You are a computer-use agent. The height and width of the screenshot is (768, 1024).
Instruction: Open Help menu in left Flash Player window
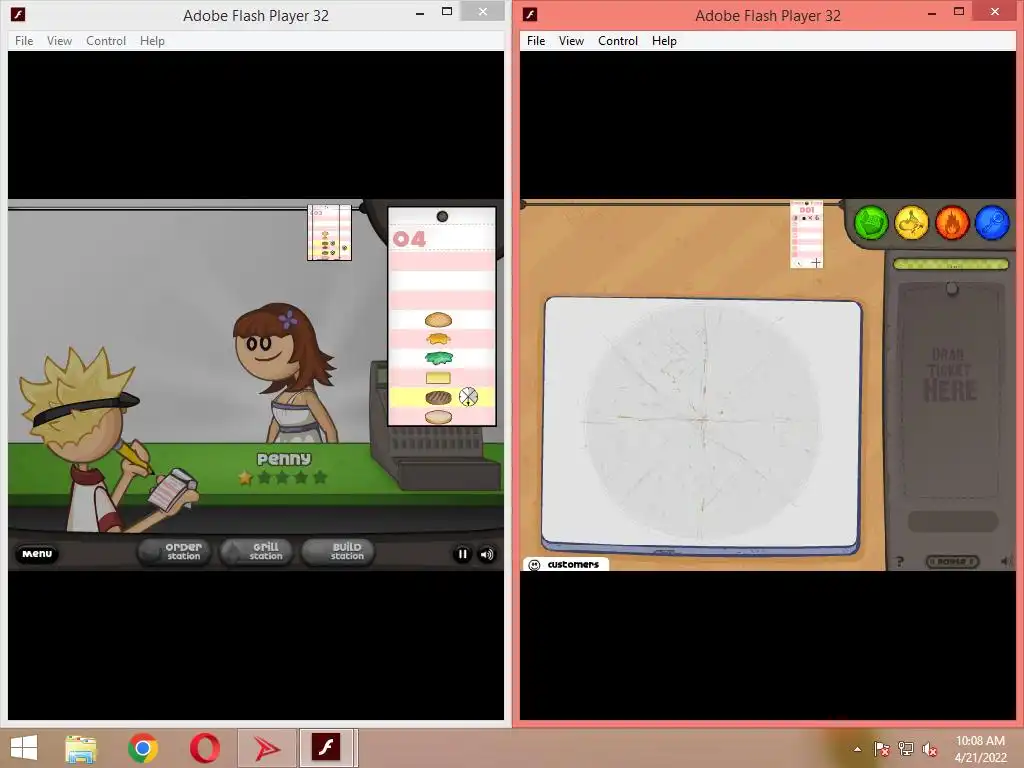(152, 40)
